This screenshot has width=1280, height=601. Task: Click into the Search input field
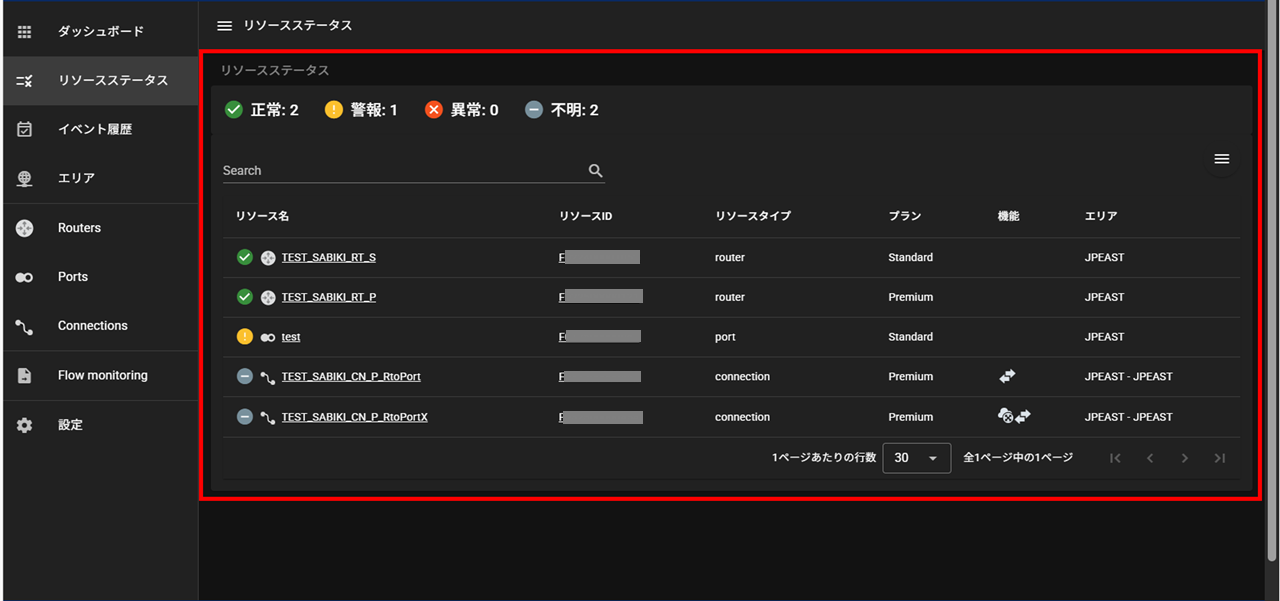pos(400,171)
